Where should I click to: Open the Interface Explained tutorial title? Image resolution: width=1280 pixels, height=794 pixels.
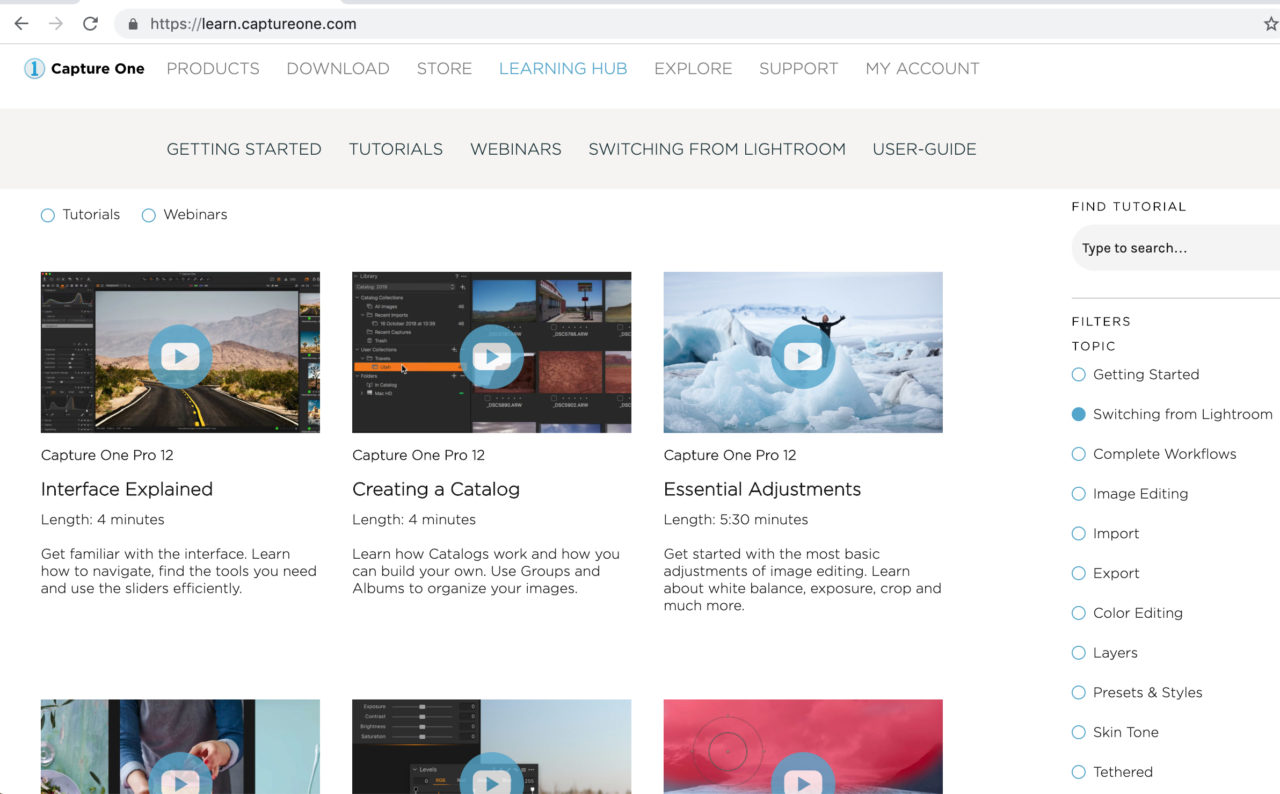127,489
